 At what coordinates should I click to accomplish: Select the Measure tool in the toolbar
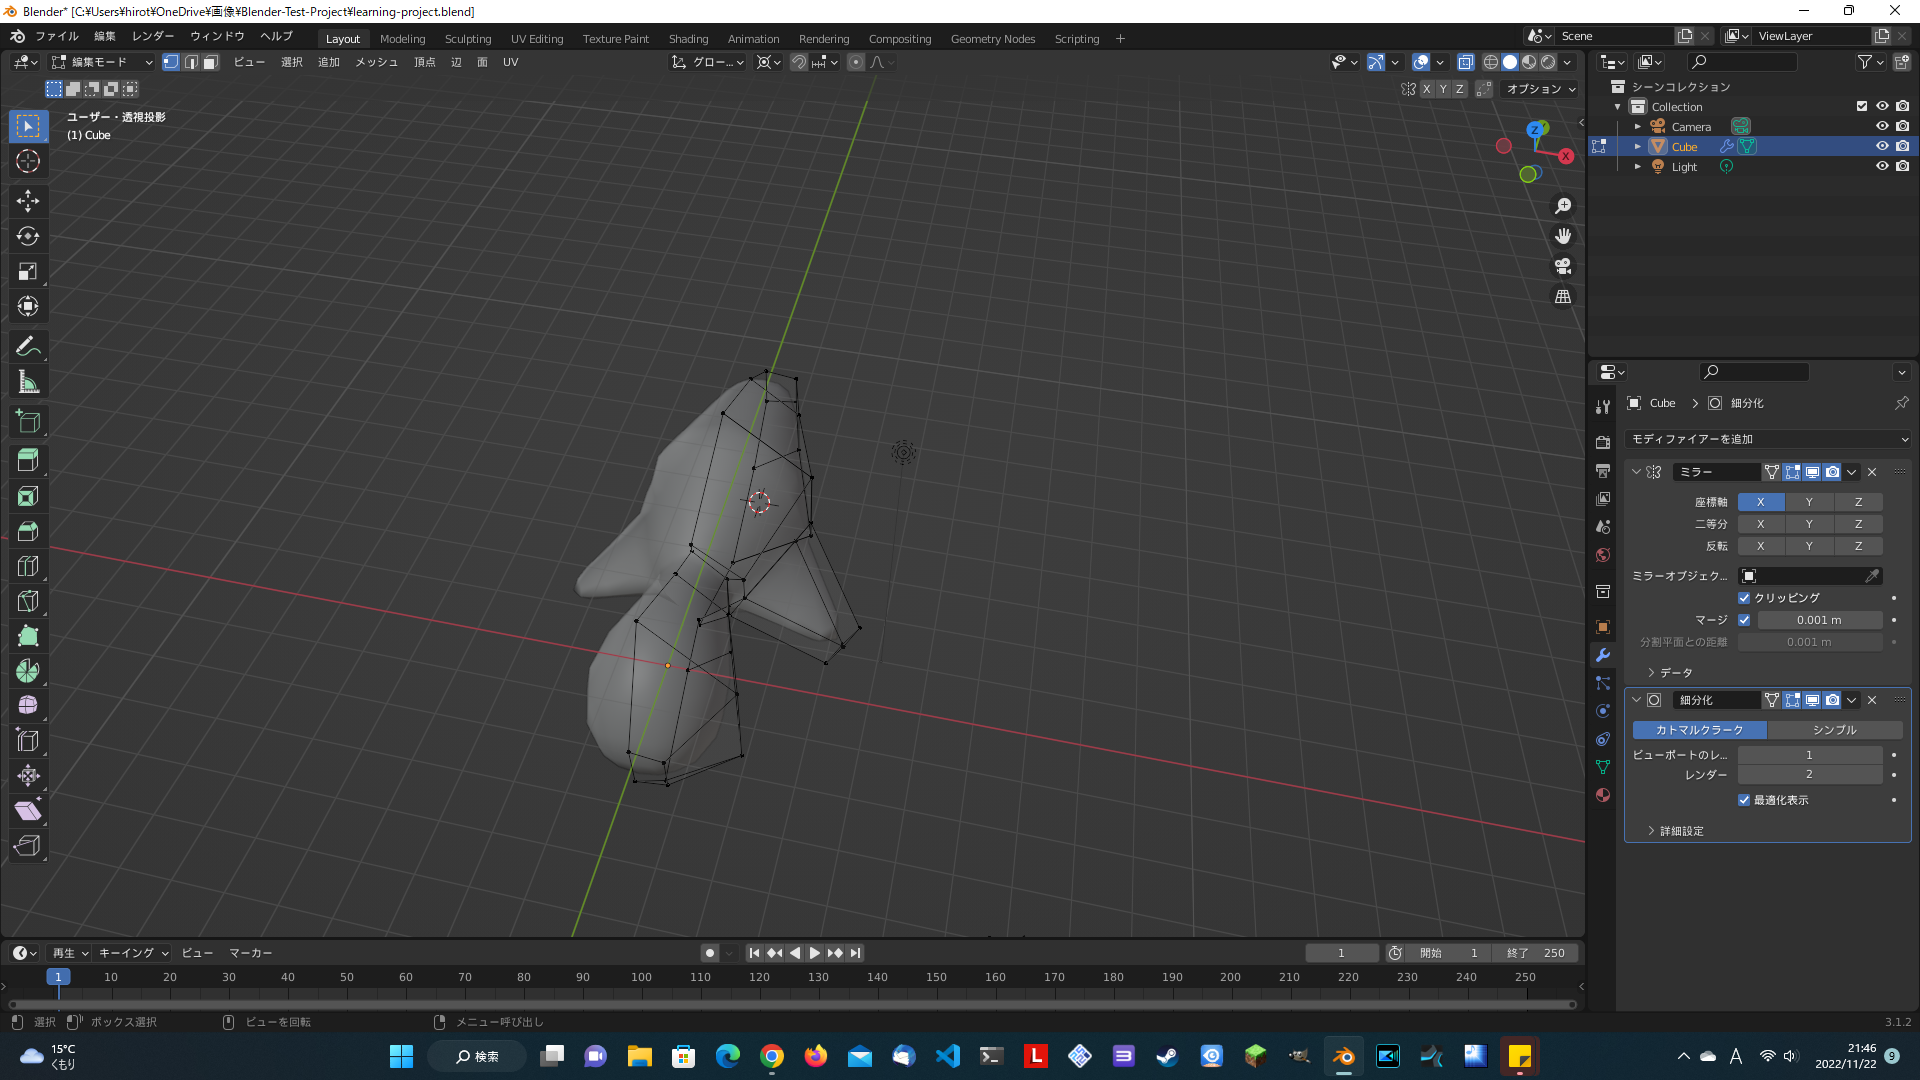pos(27,381)
